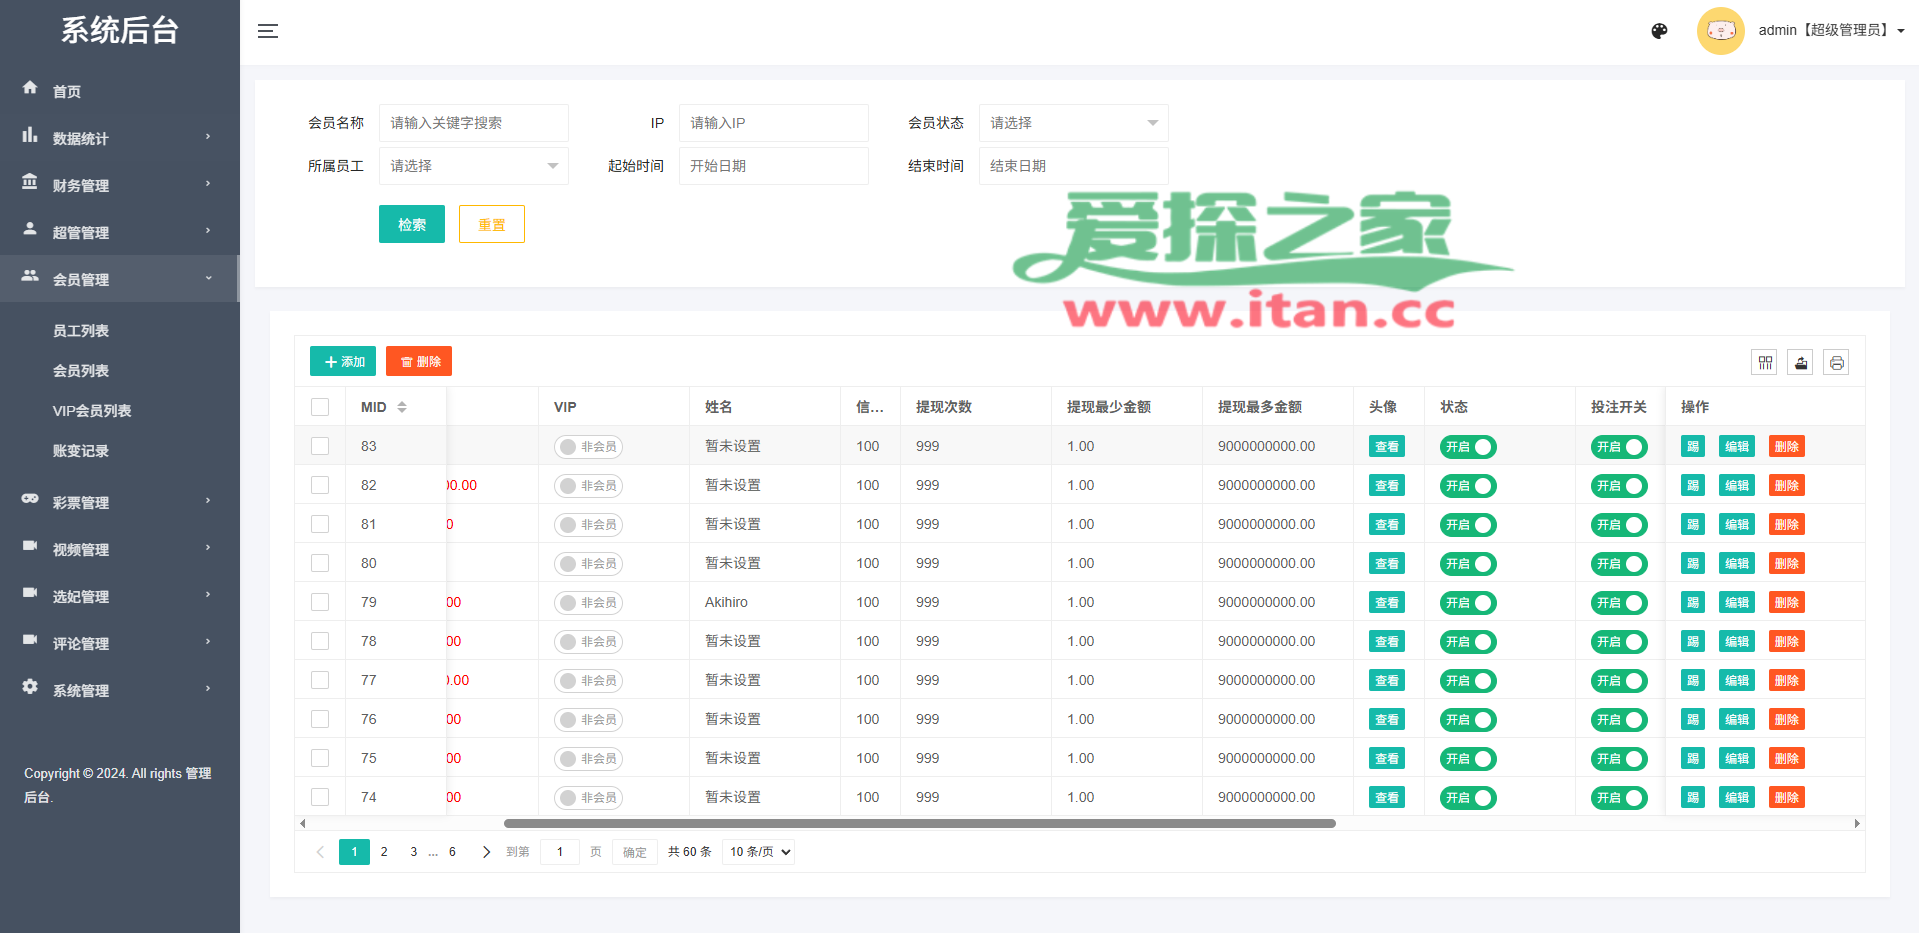
Task: Click the 会员名称 keyword search field
Action: pyautogui.click(x=473, y=123)
